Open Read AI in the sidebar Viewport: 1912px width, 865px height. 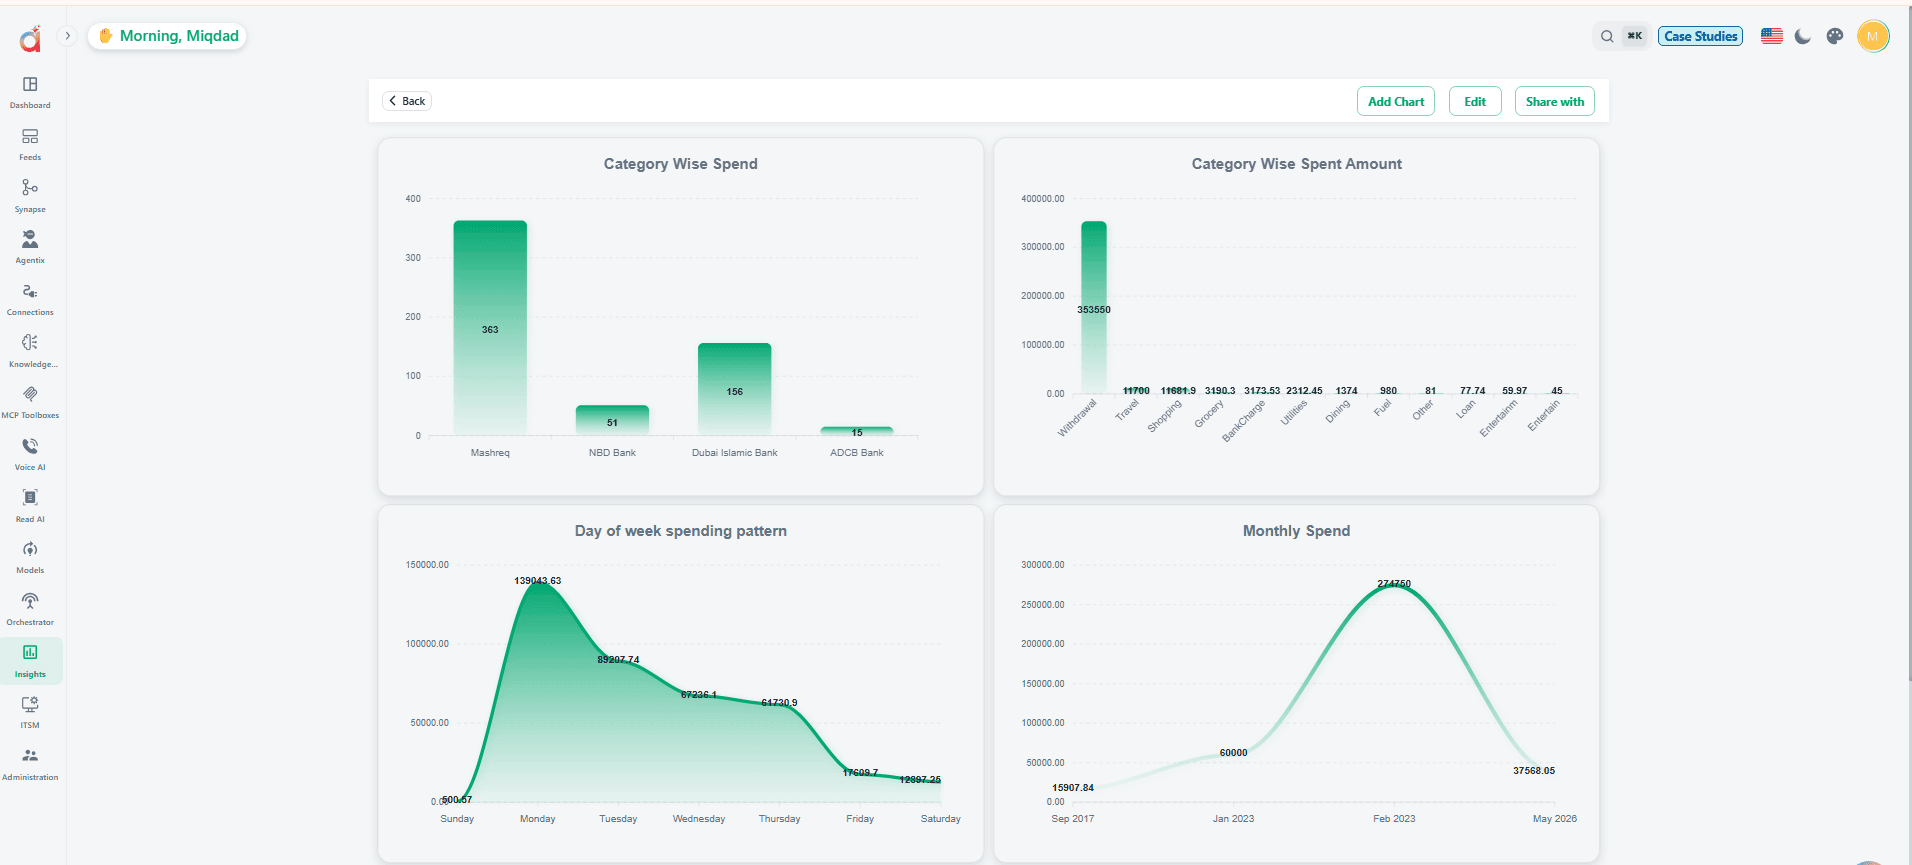[x=30, y=506]
